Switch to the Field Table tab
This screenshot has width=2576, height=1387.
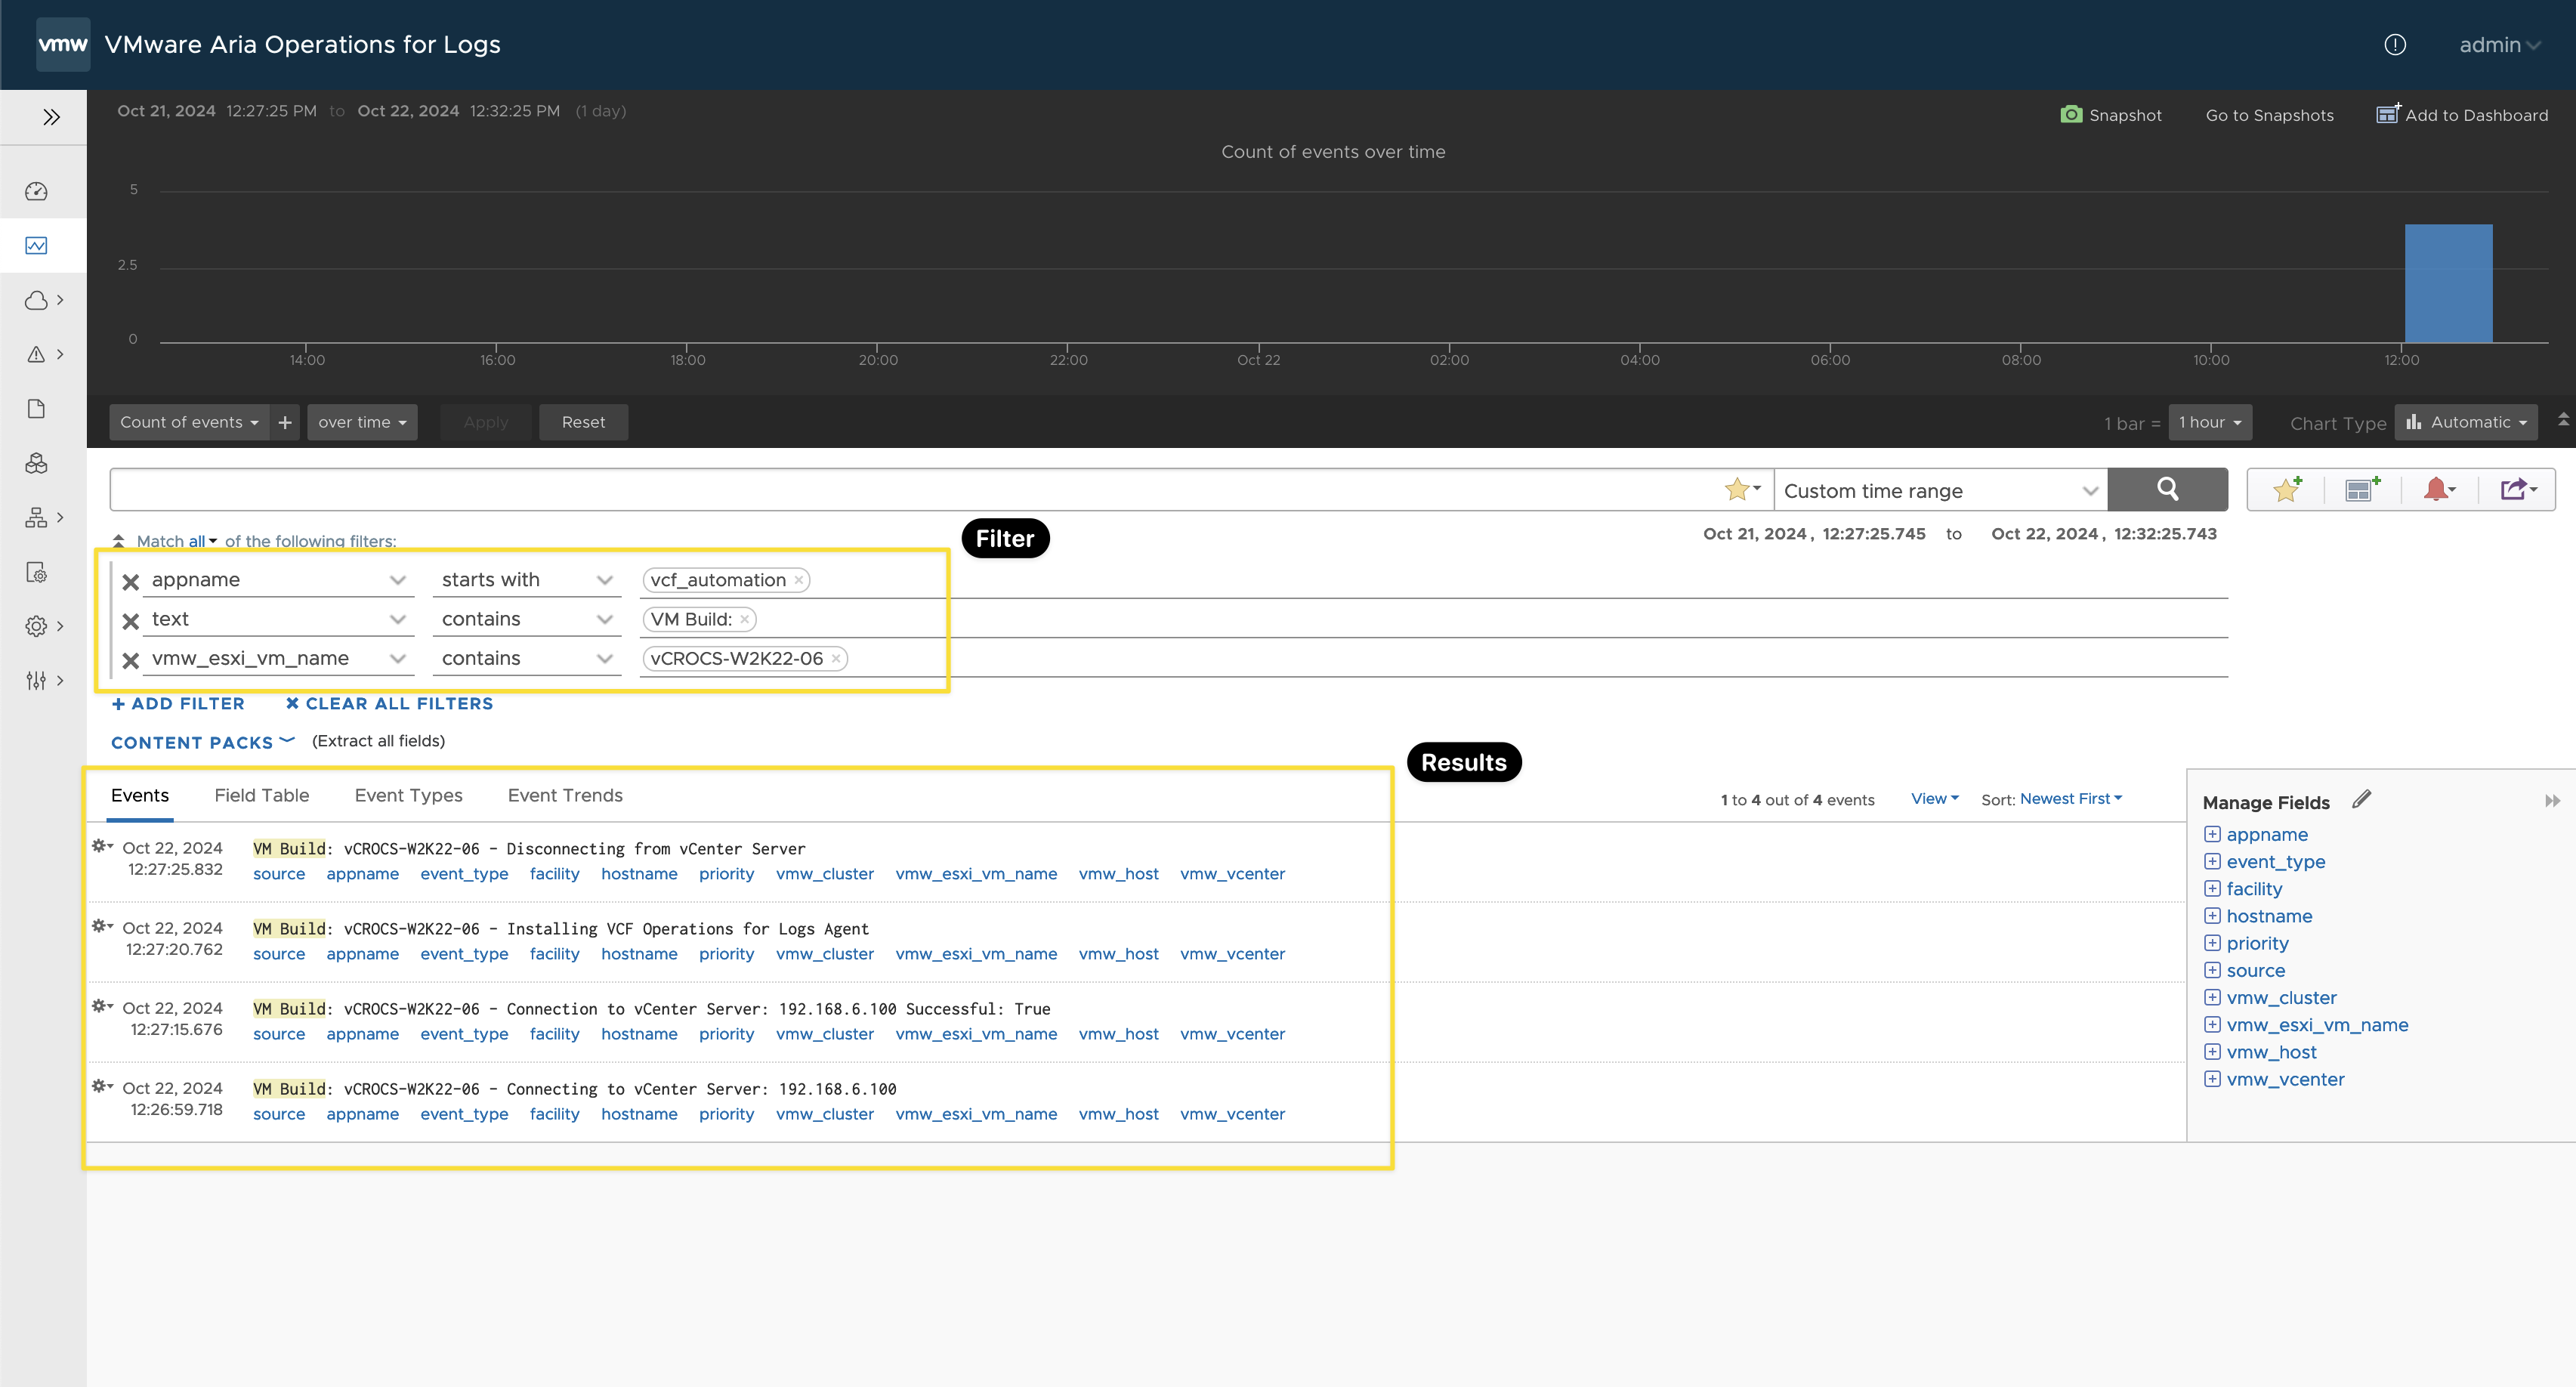click(262, 796)
